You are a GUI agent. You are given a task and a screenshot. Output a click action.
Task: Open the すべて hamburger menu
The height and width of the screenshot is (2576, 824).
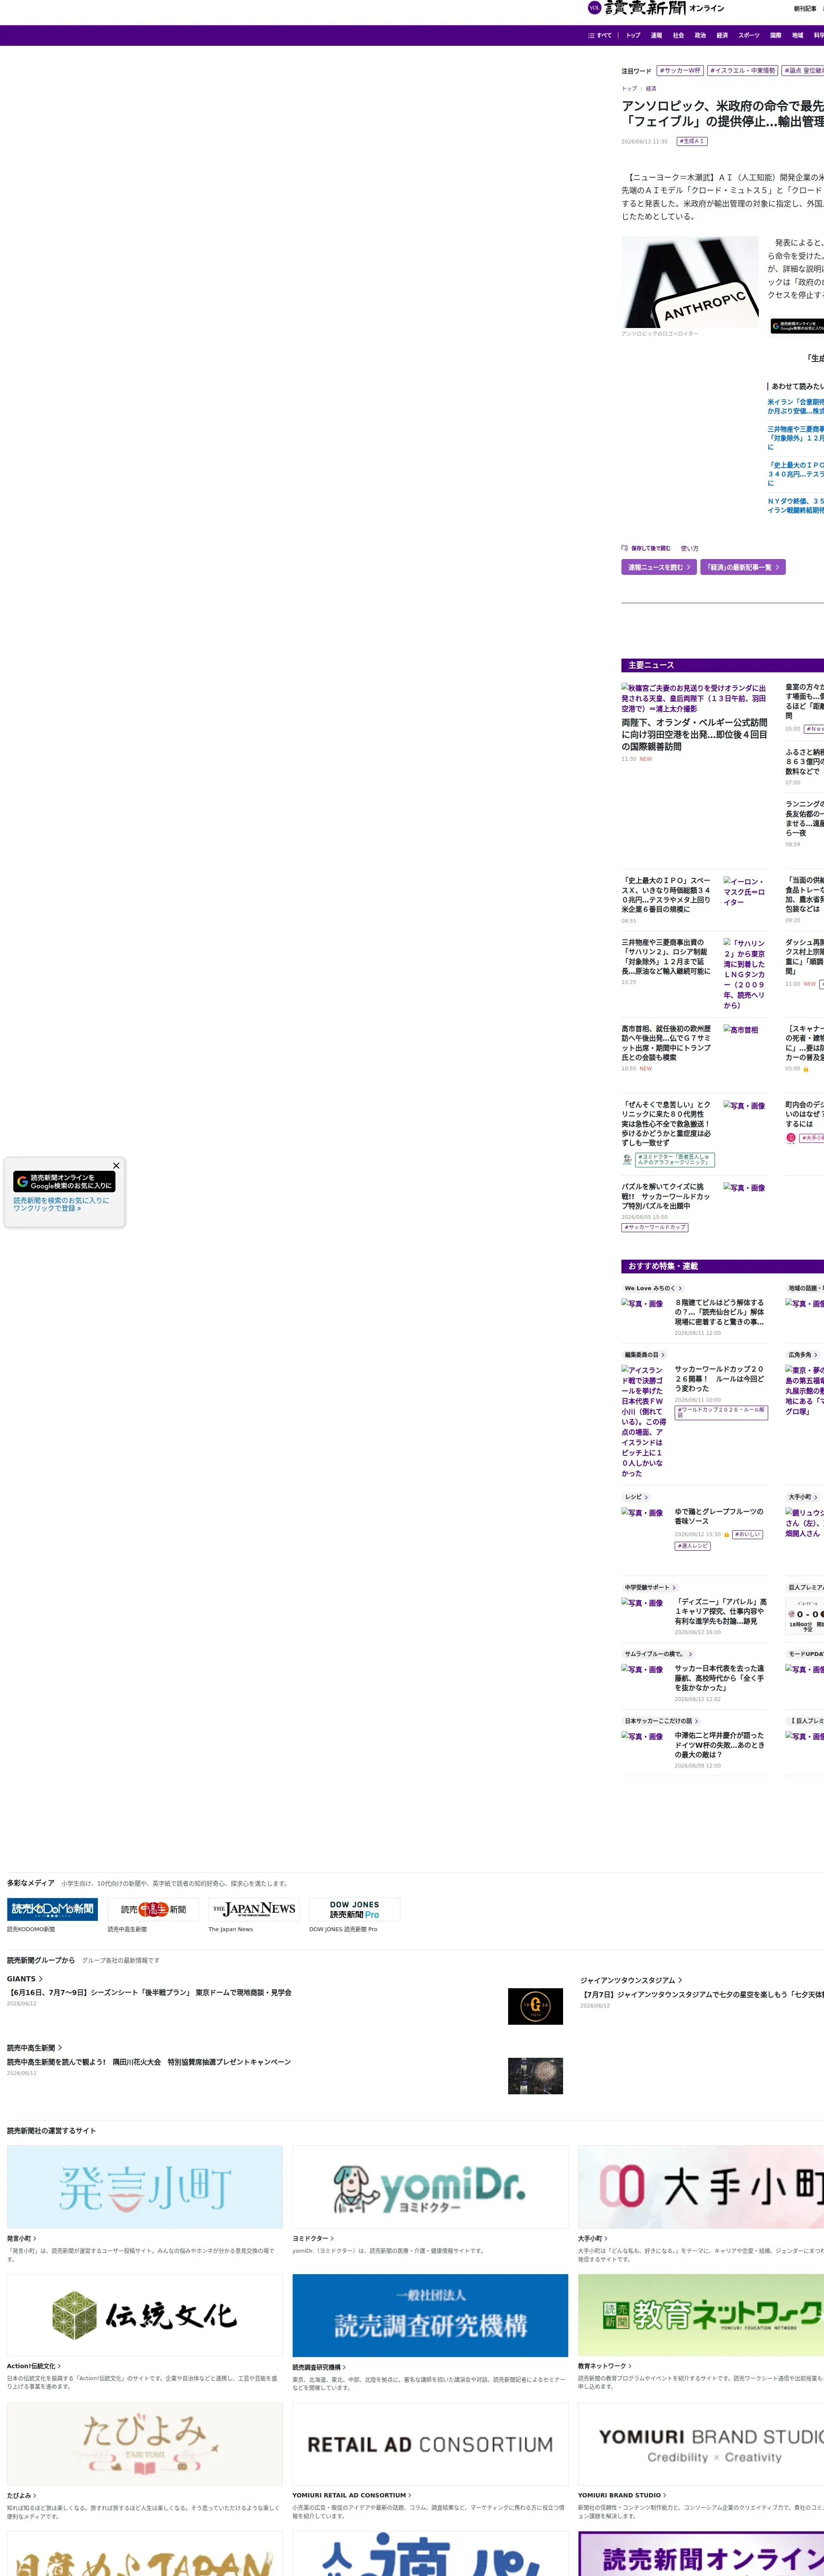click(600, 35)
